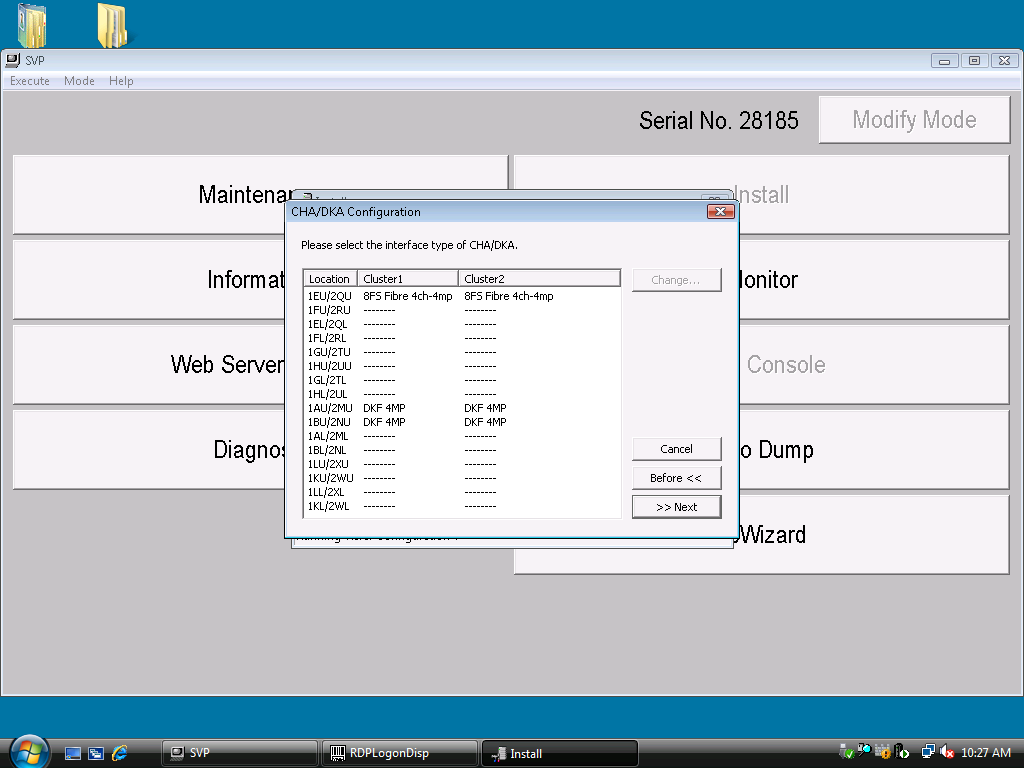Open the user profile folder on desktop

33,25
